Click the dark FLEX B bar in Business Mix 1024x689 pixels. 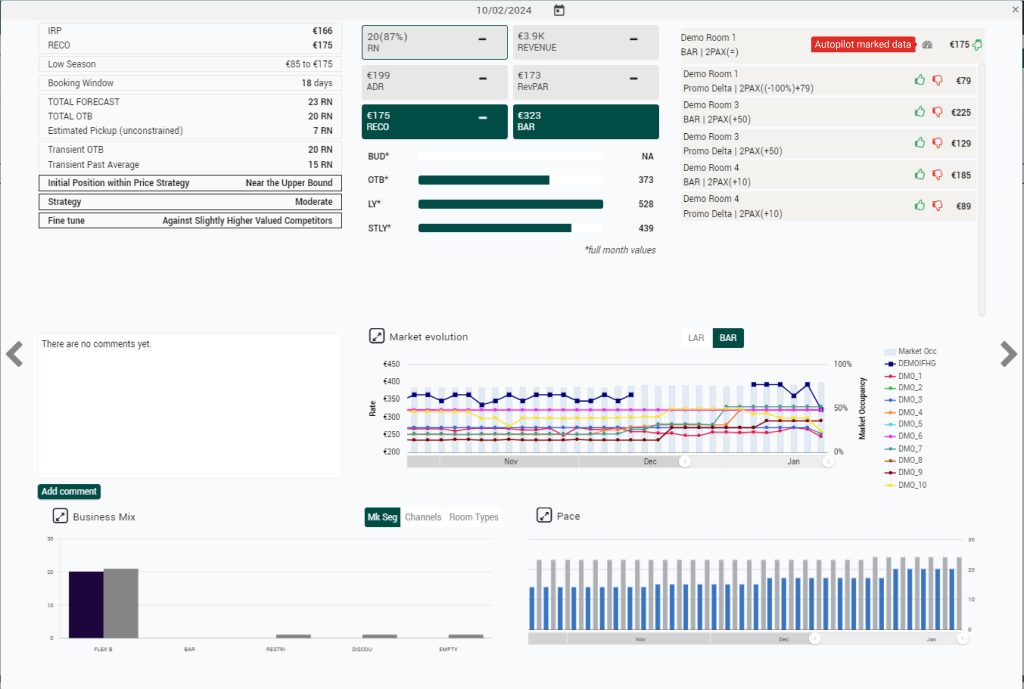click(86, 605)
